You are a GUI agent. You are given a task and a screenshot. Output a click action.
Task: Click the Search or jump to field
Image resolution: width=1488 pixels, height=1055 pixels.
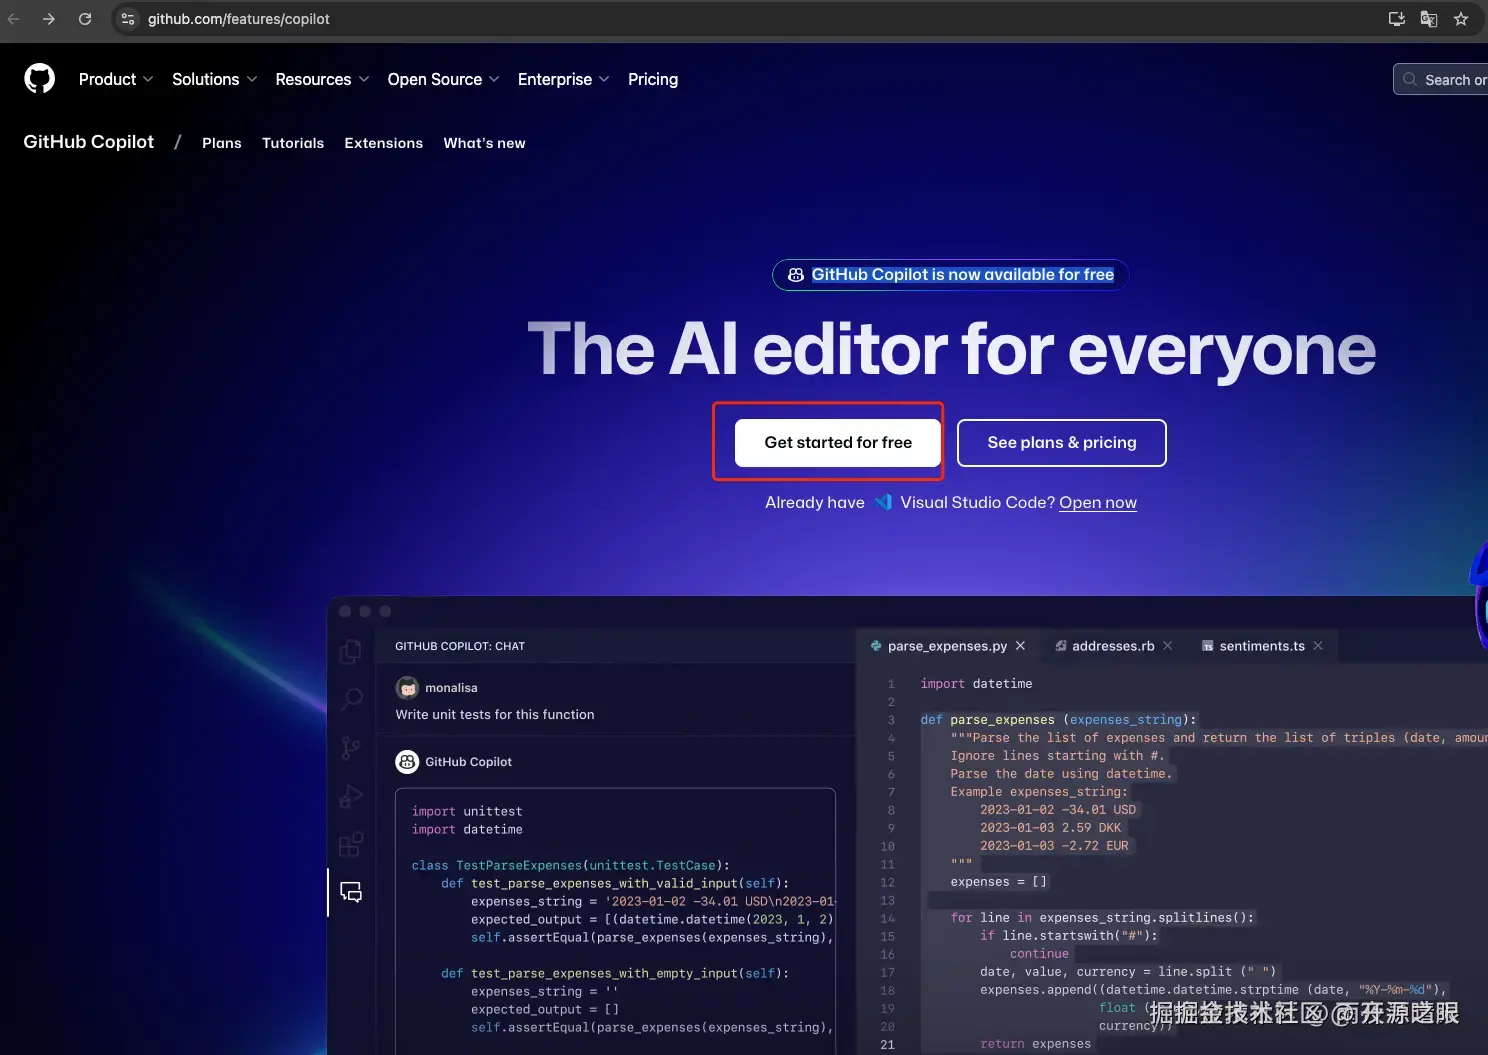pos(1441,79)
